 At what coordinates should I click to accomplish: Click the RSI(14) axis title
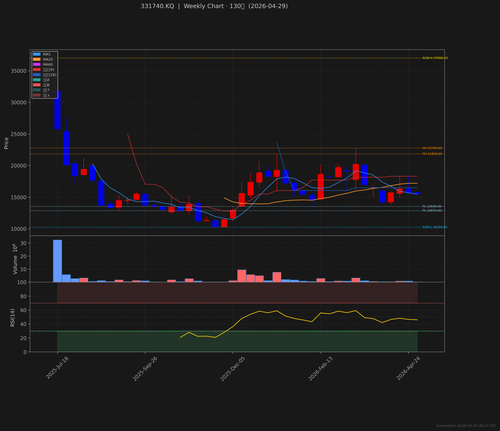tap(12, 317)
